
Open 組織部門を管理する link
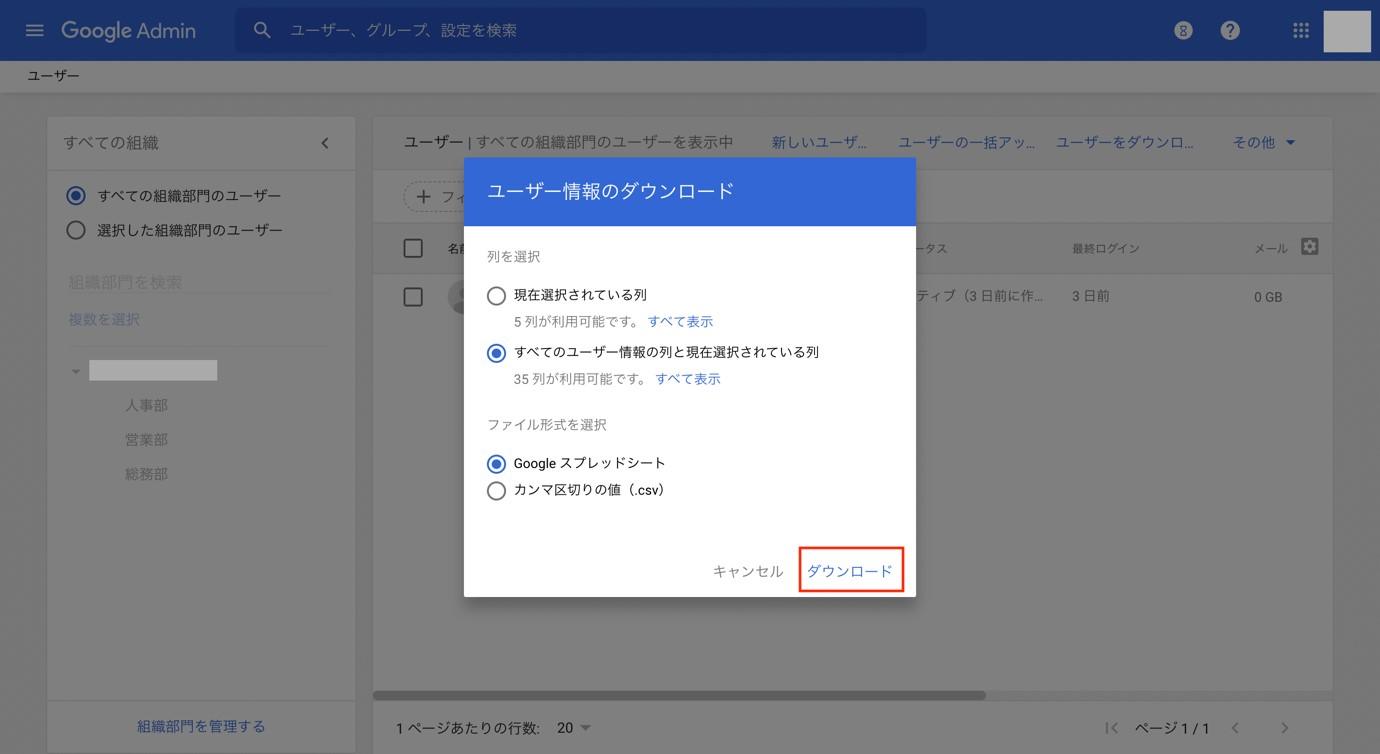coord(200,726)
